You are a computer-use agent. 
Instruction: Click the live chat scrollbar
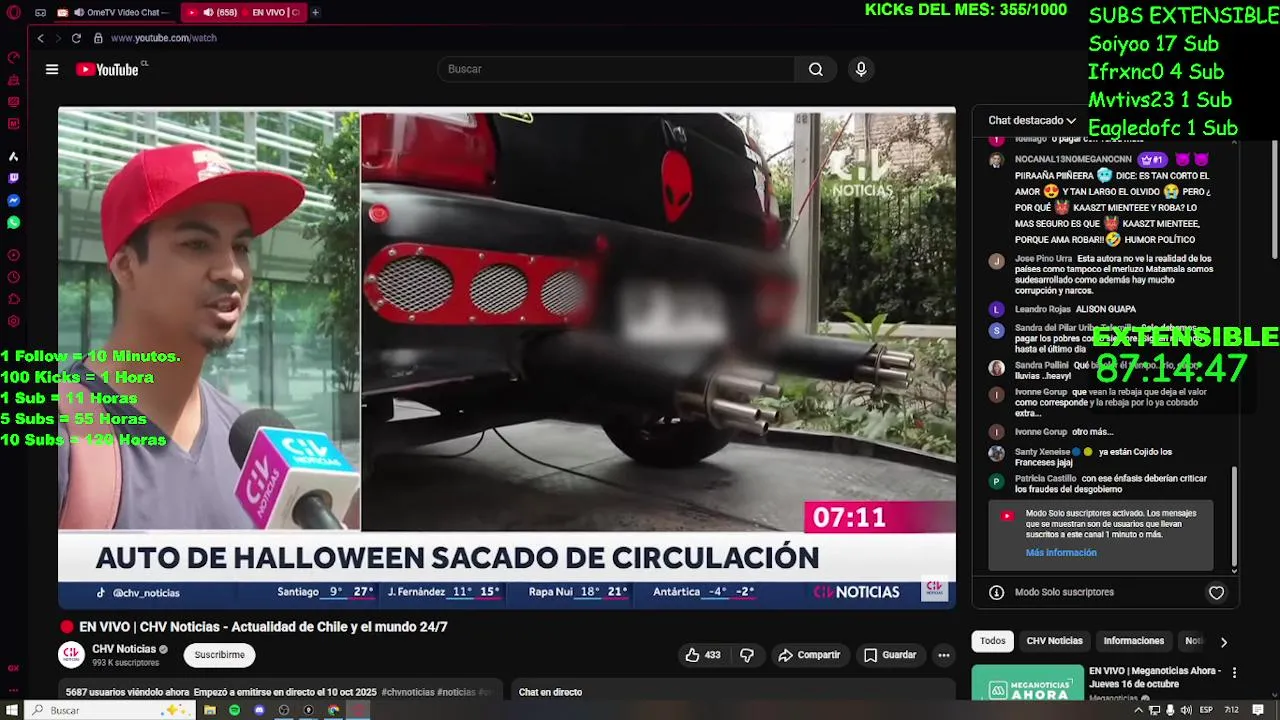1234,518
